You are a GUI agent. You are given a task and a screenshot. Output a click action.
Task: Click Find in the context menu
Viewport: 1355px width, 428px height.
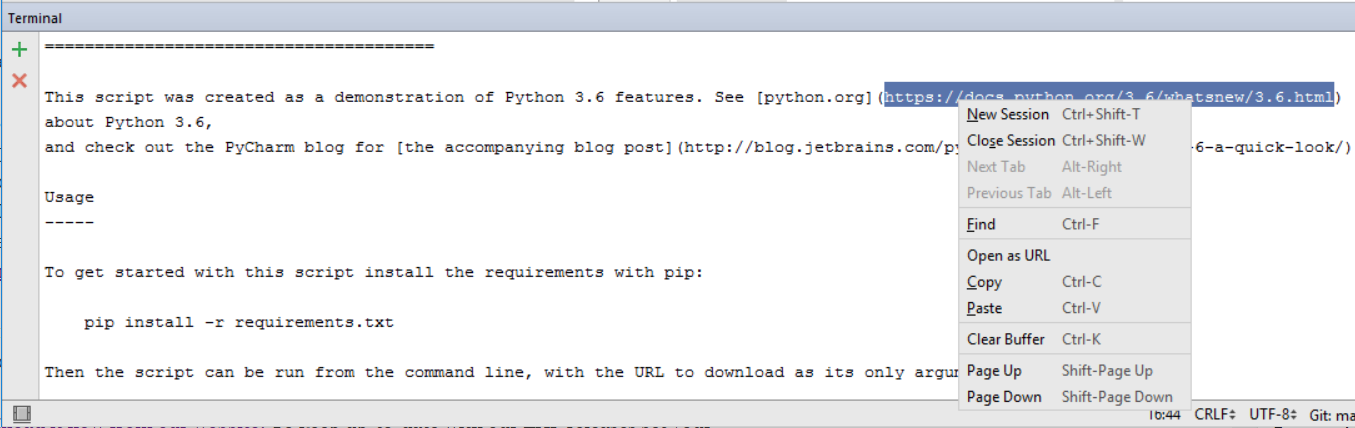(x=981, y=225)
